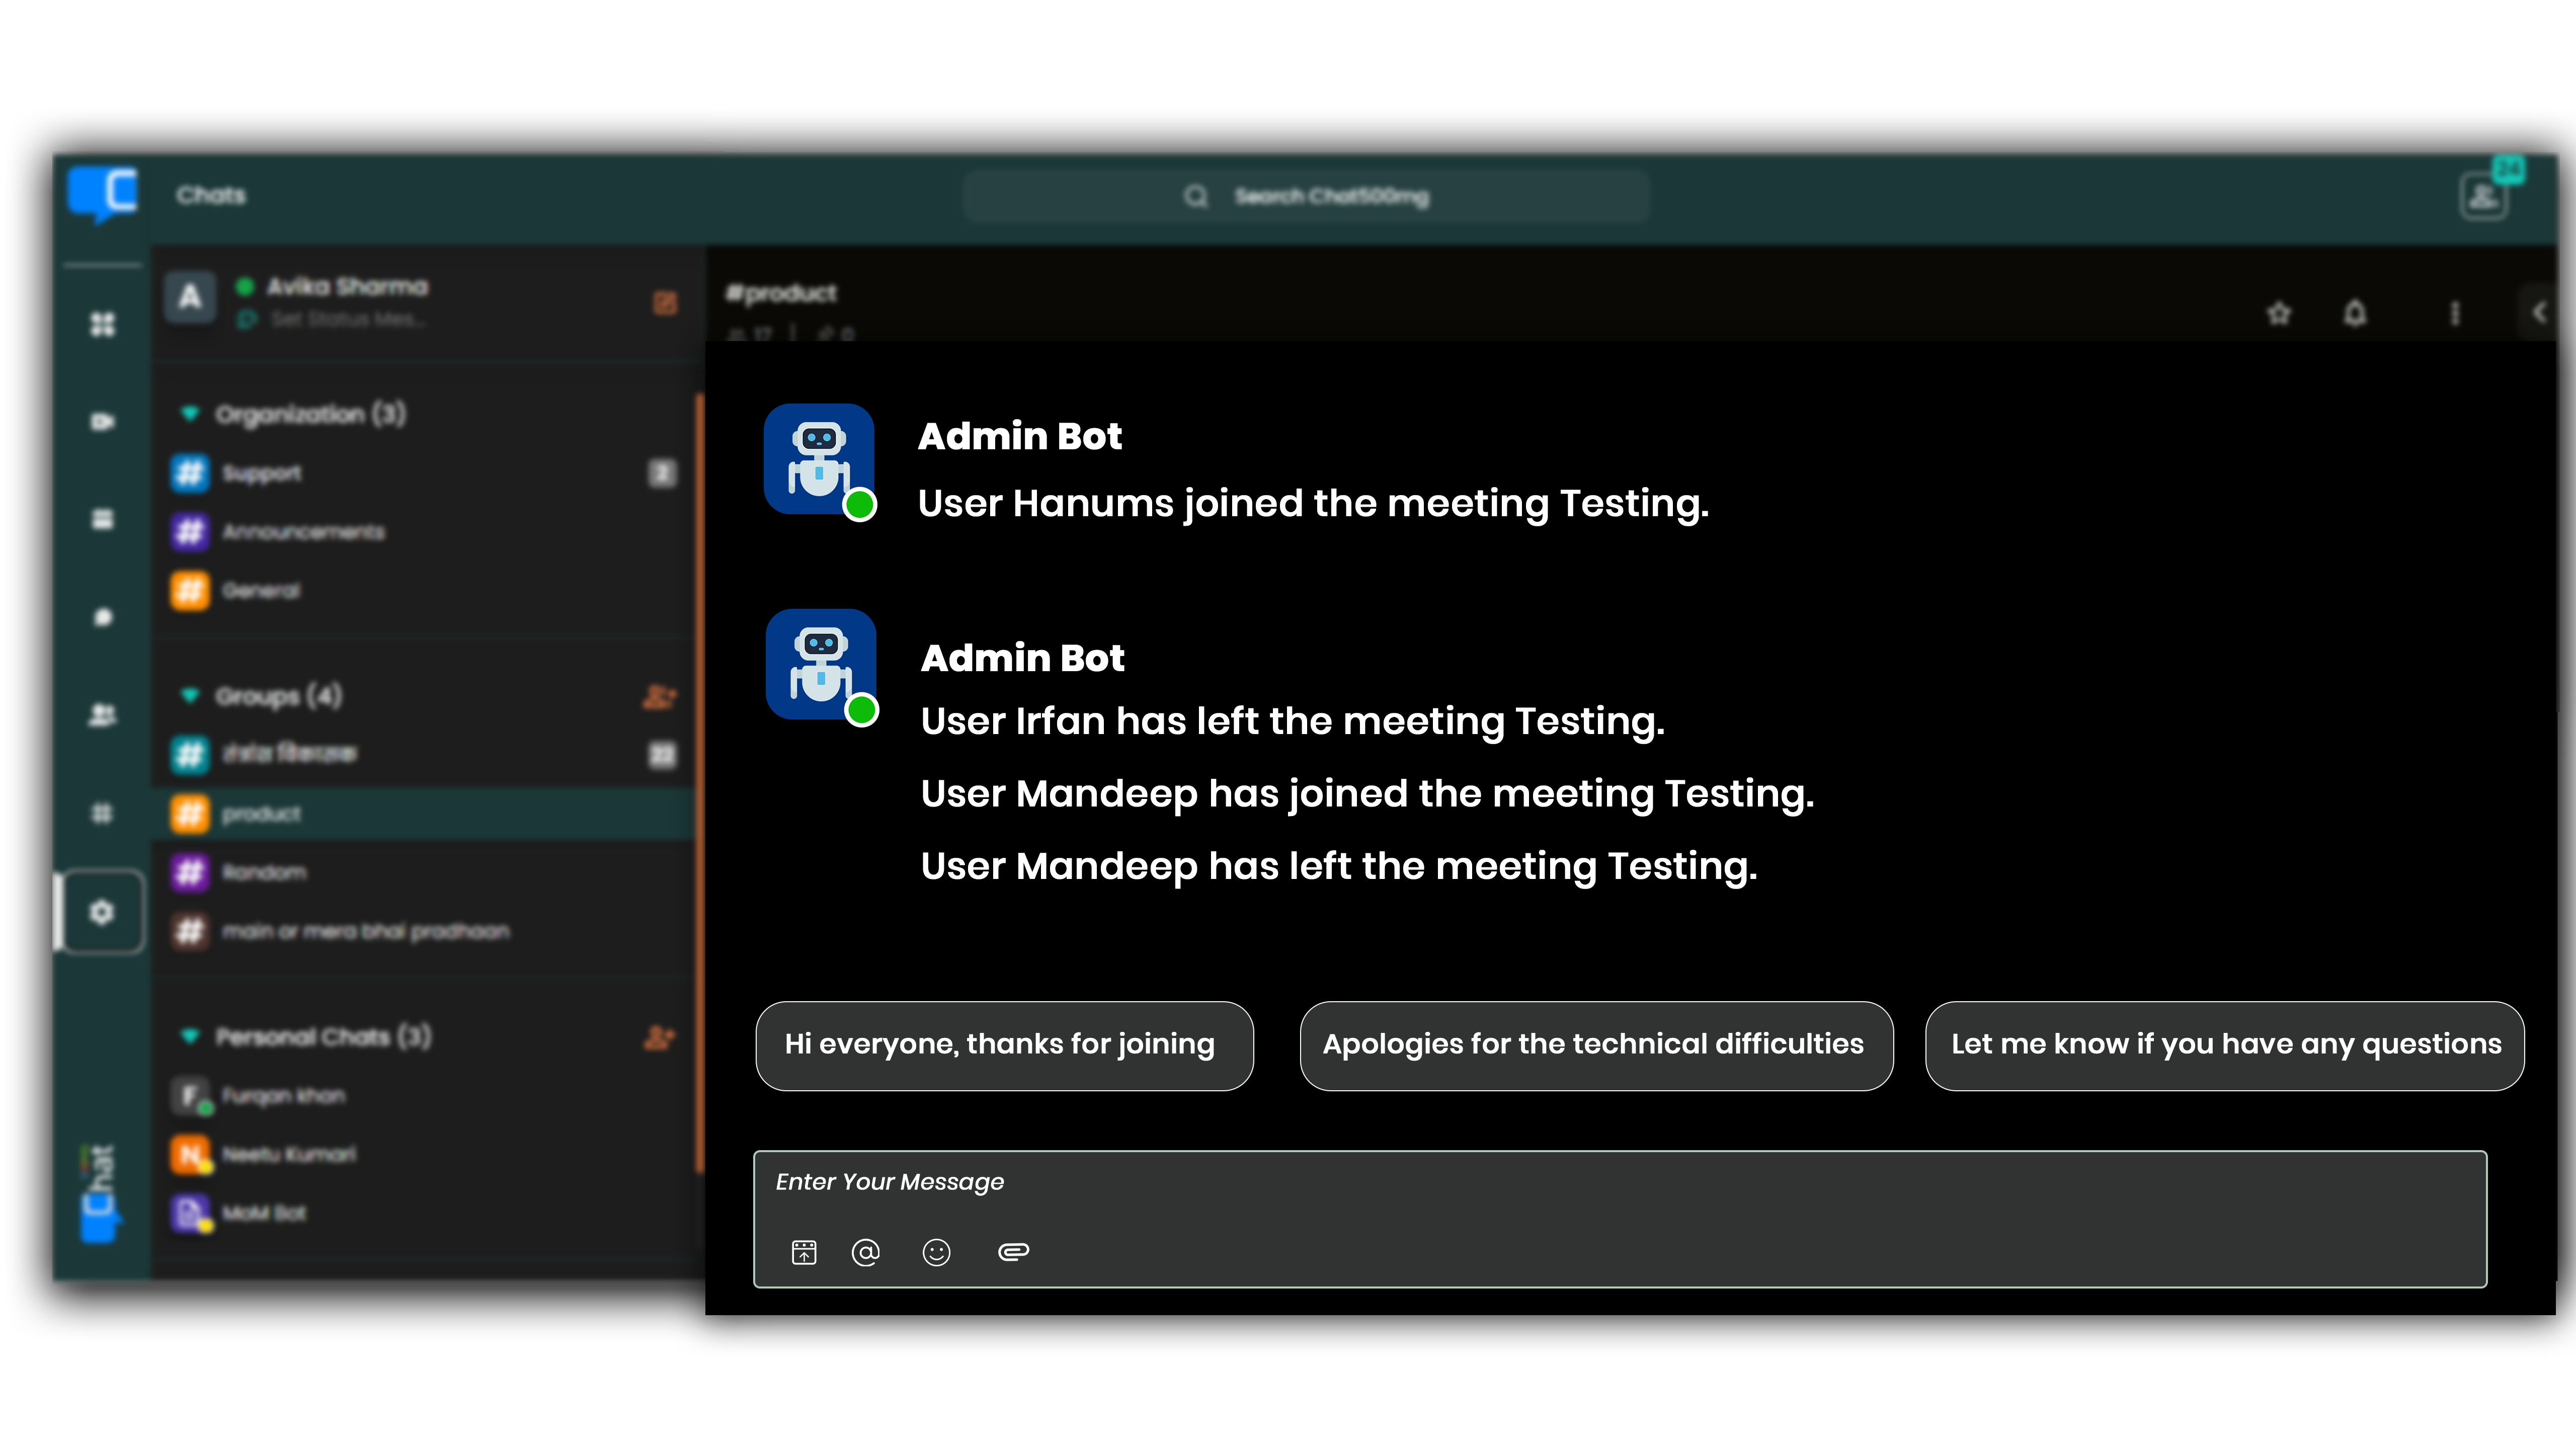The width and height of the screenshot is (2576, 1449).
Task: Open chat with Neetu Kumari
Action: click(424, 1154)
